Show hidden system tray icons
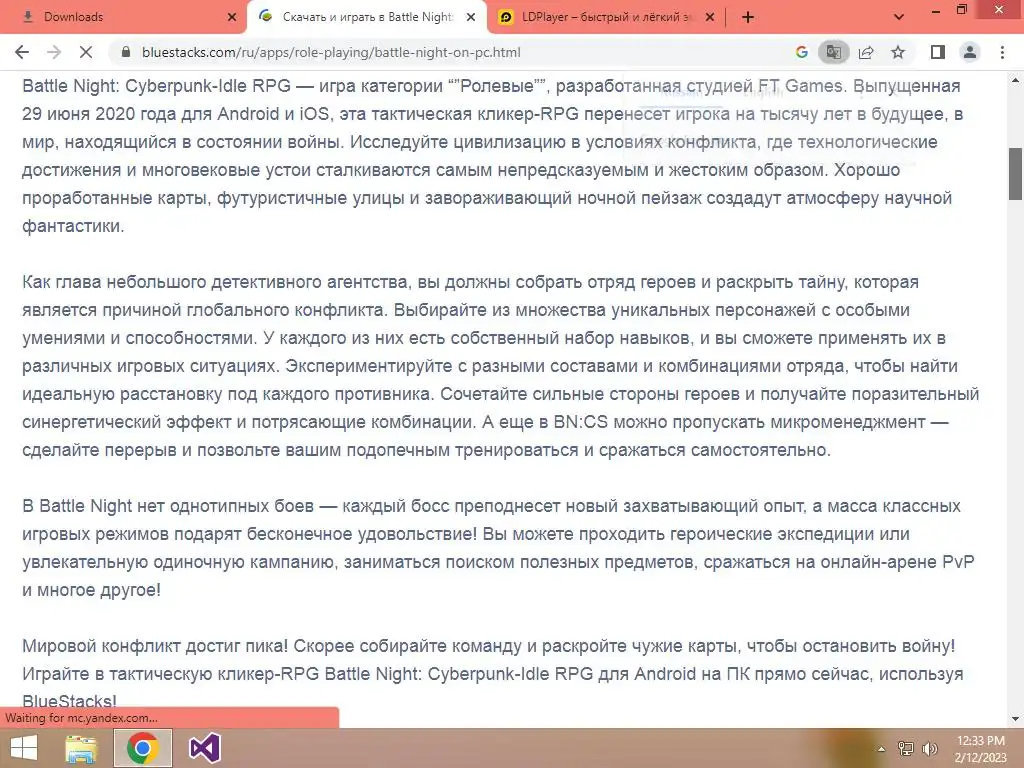The height and width of the screenshot is (768, 1024). [881, 749]
